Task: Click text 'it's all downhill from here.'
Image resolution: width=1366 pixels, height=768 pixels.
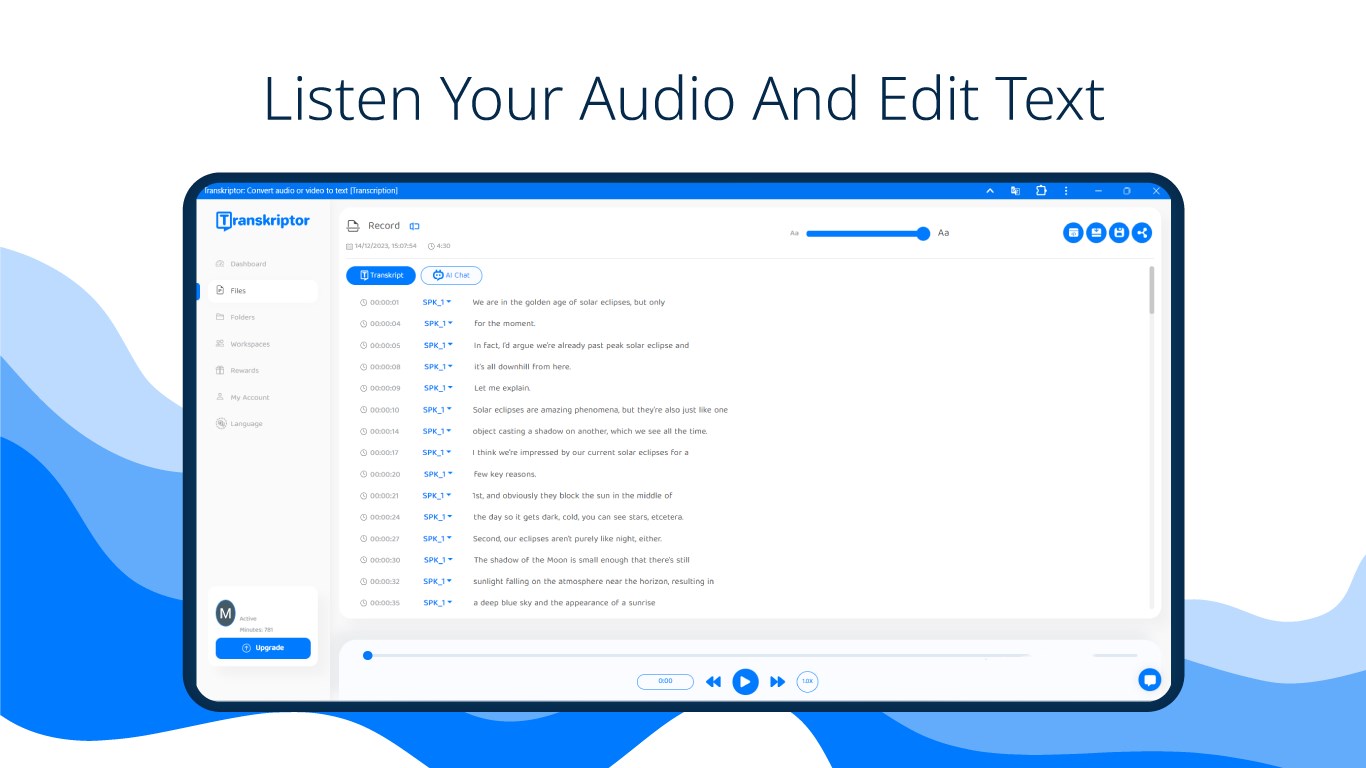Action: [x=523, y=367]
